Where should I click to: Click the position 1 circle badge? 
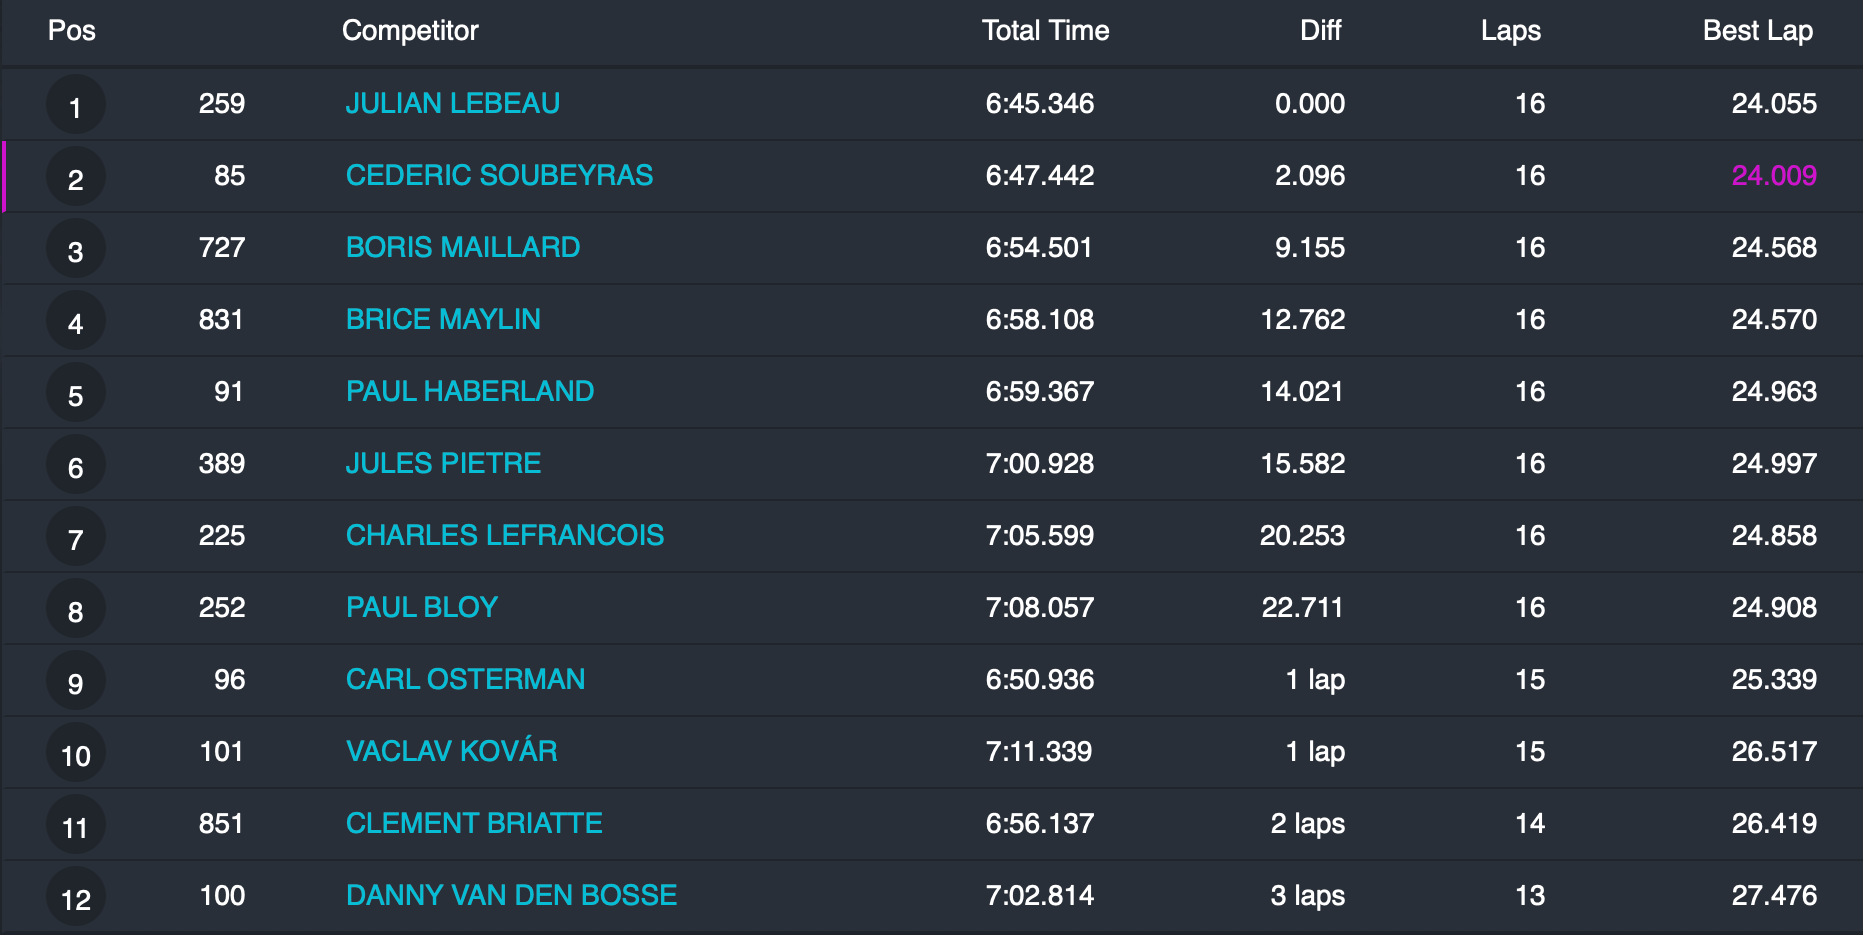click(x=75, y=105)
